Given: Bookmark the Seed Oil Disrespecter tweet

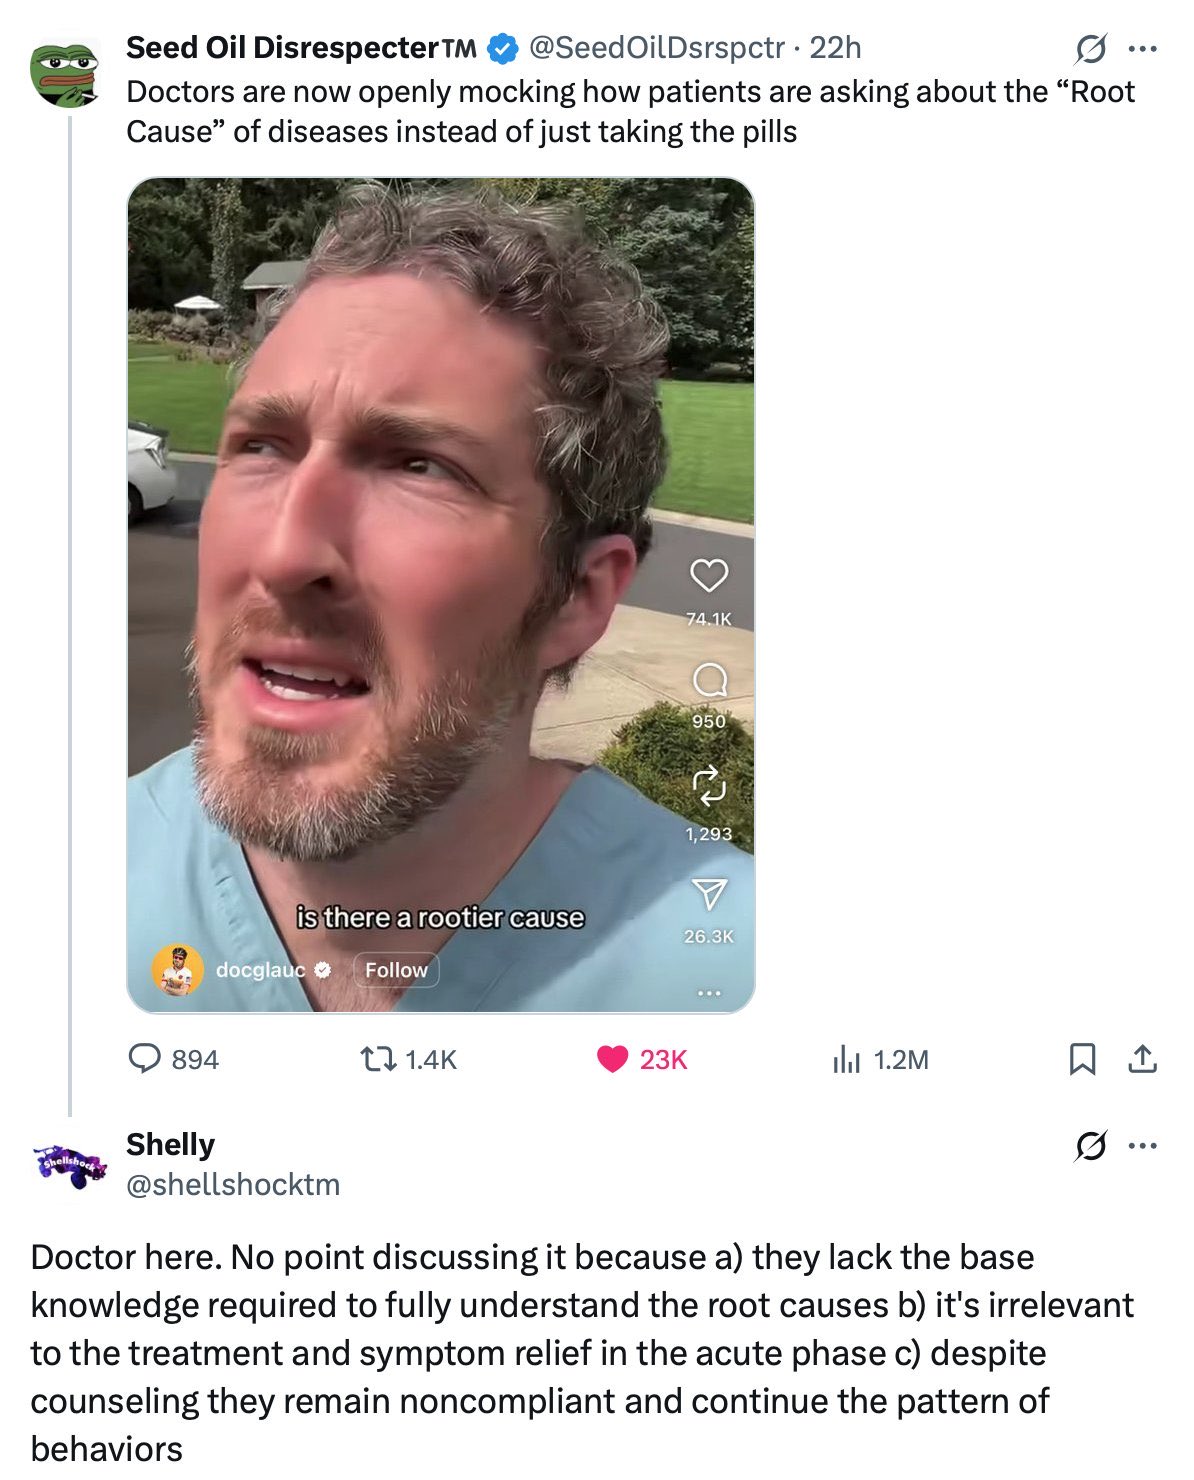Looking at the screenshot, I should pyautogui.click(x=1081, y=1059).
